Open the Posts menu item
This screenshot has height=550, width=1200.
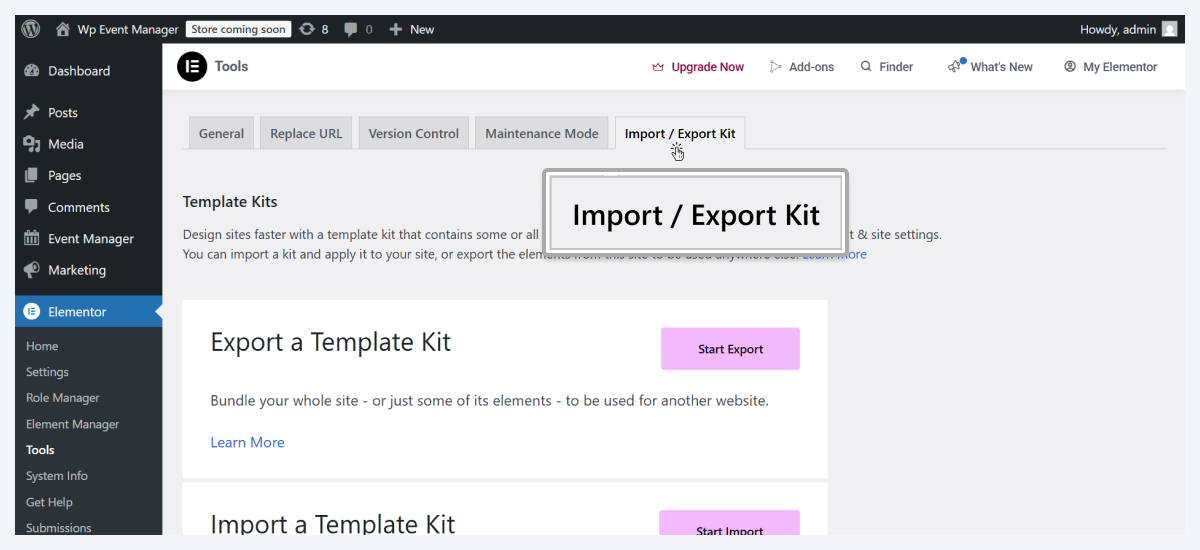click(88, 113)
